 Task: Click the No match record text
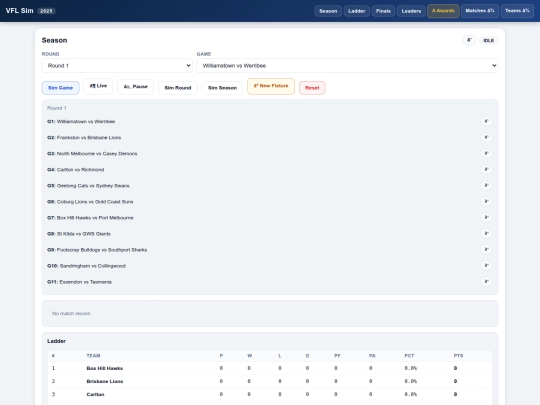coord(71,313)
